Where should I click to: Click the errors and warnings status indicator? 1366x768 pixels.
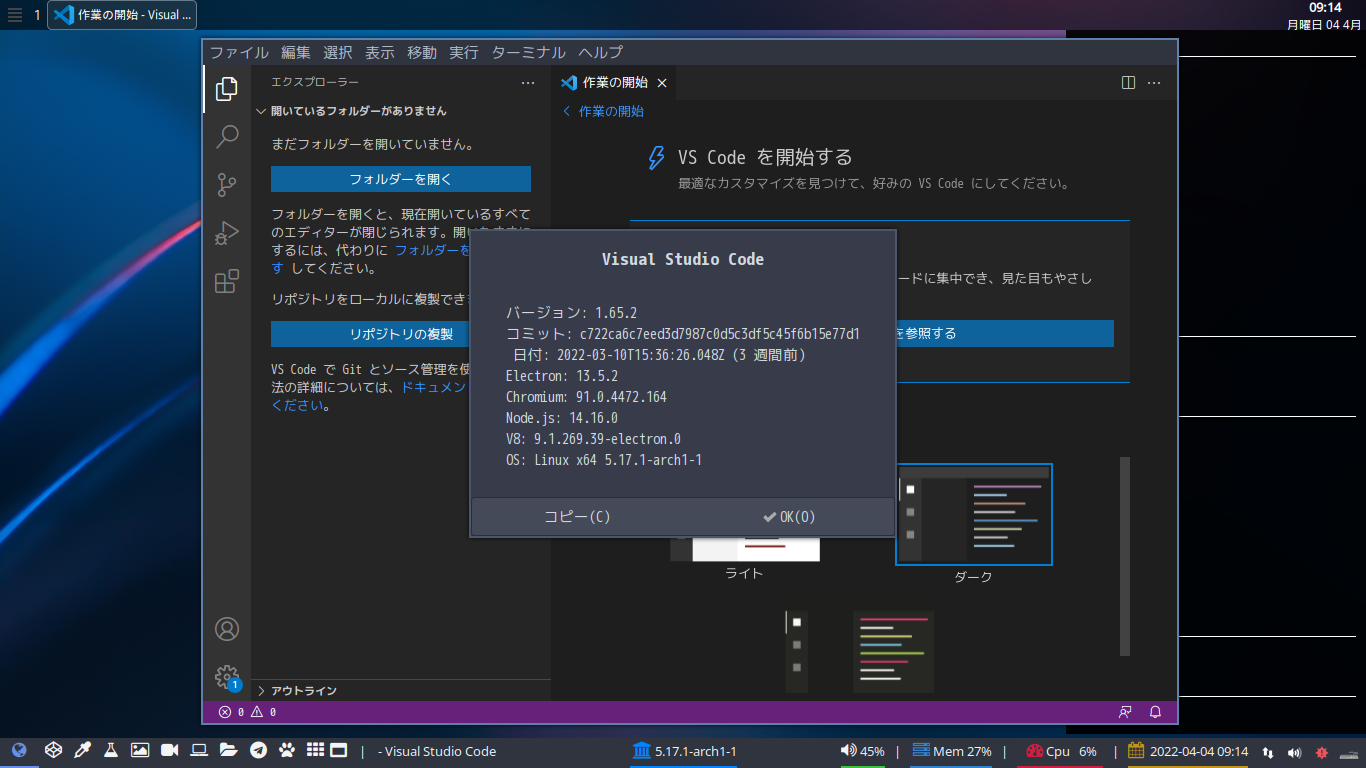pyautogui.click(x=247, y=712)
